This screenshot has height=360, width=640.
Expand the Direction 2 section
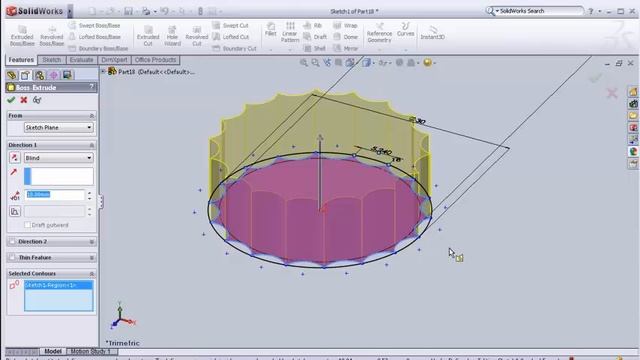click(x=91, y=242)
